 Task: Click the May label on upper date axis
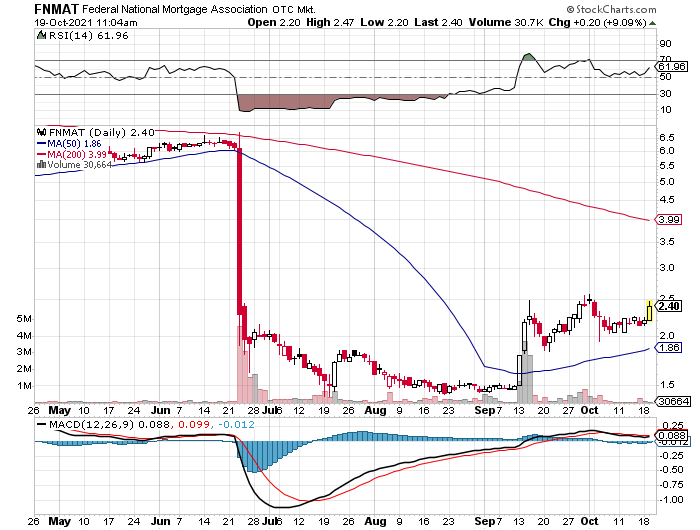[x=59, y=410]
